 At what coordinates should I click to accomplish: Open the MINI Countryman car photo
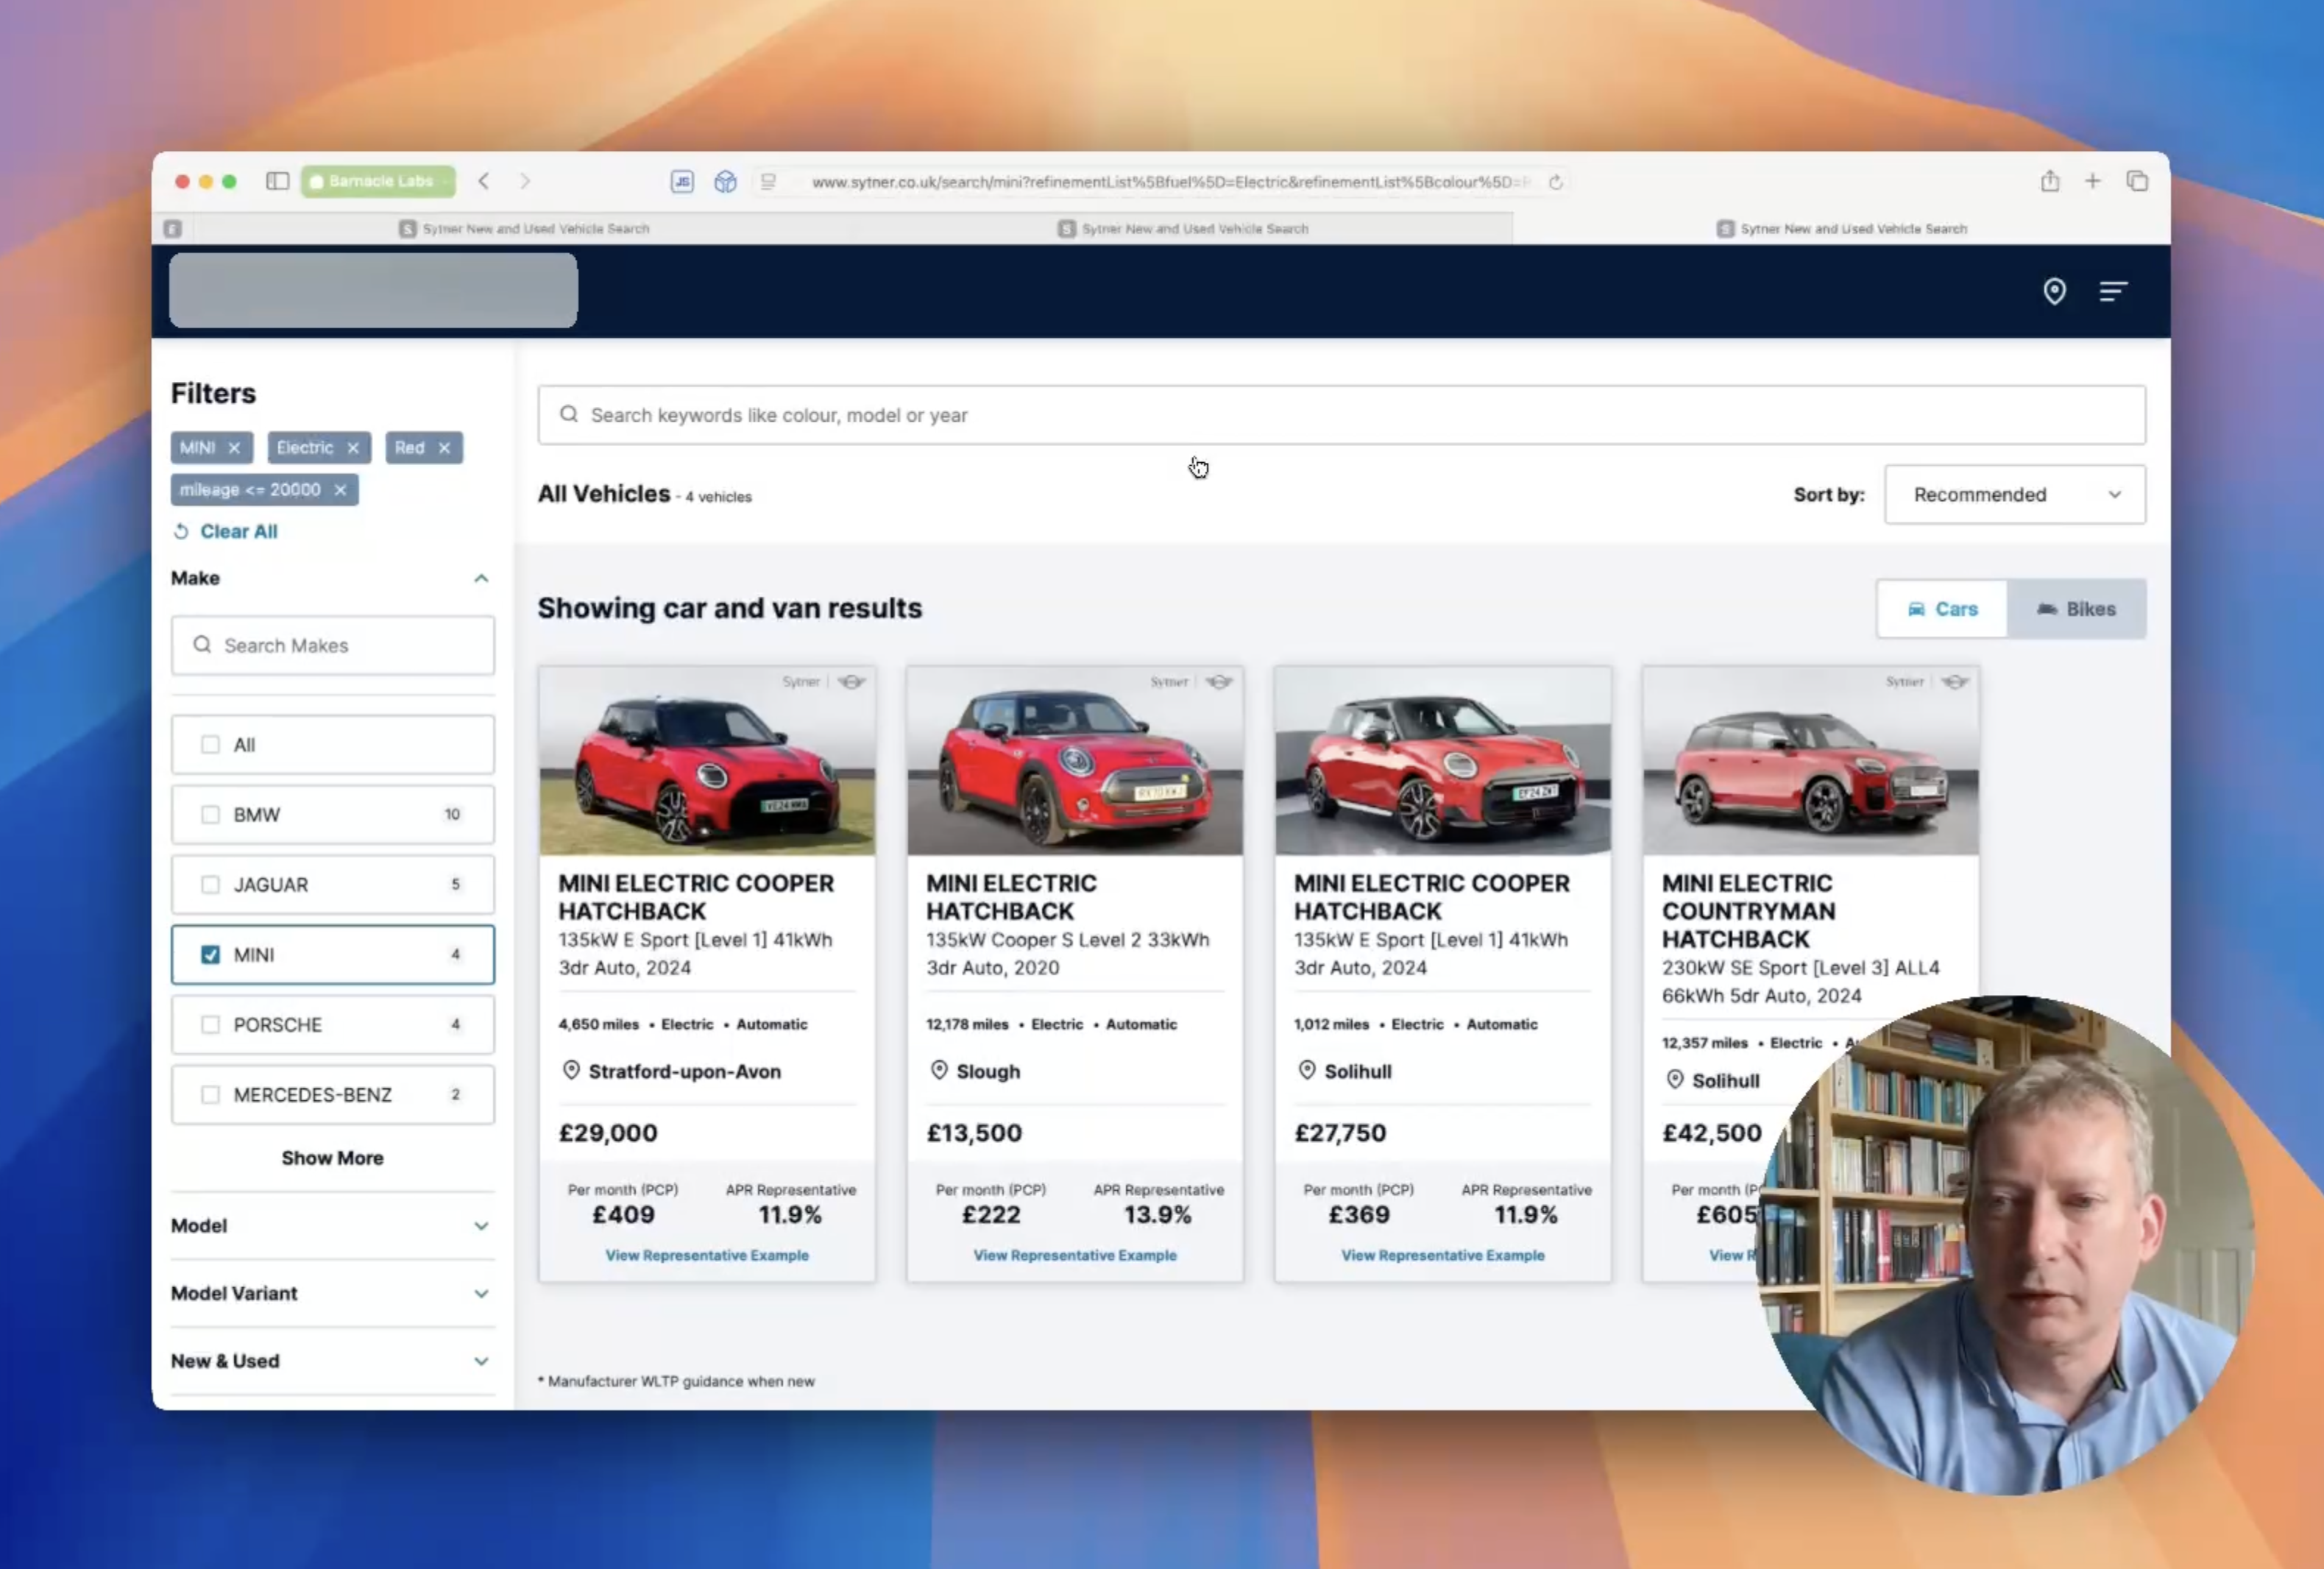pyautogui.click(x=1811, y=761)
